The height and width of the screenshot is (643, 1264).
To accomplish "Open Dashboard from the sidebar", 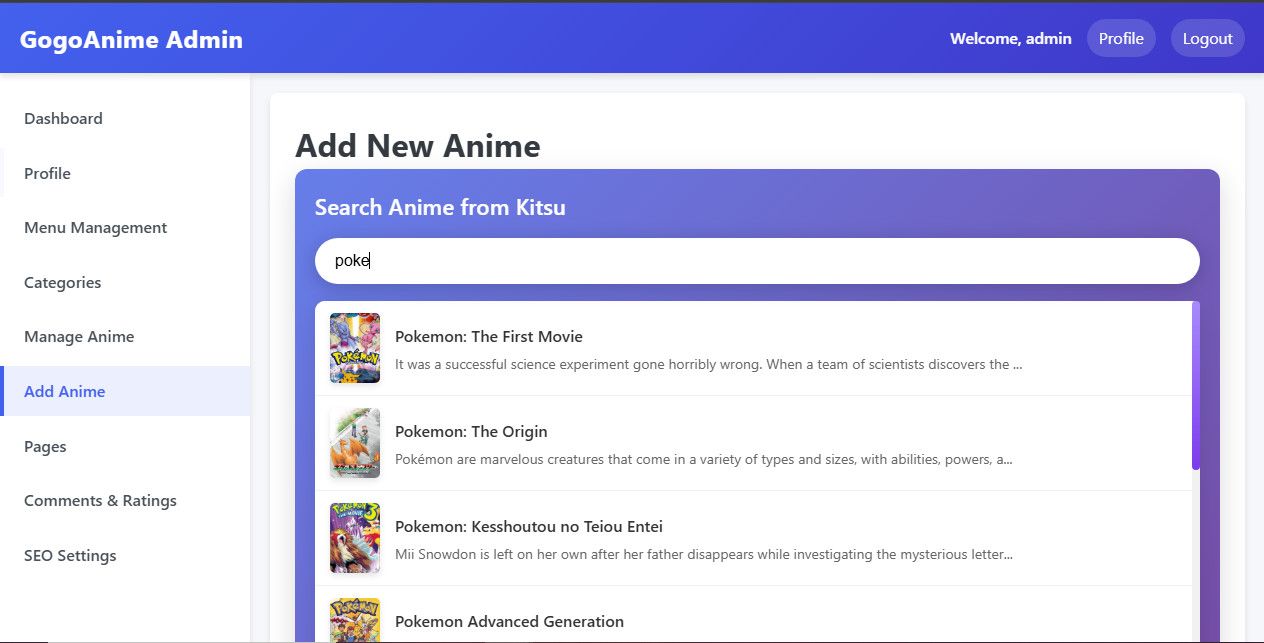I will (63, 118).
